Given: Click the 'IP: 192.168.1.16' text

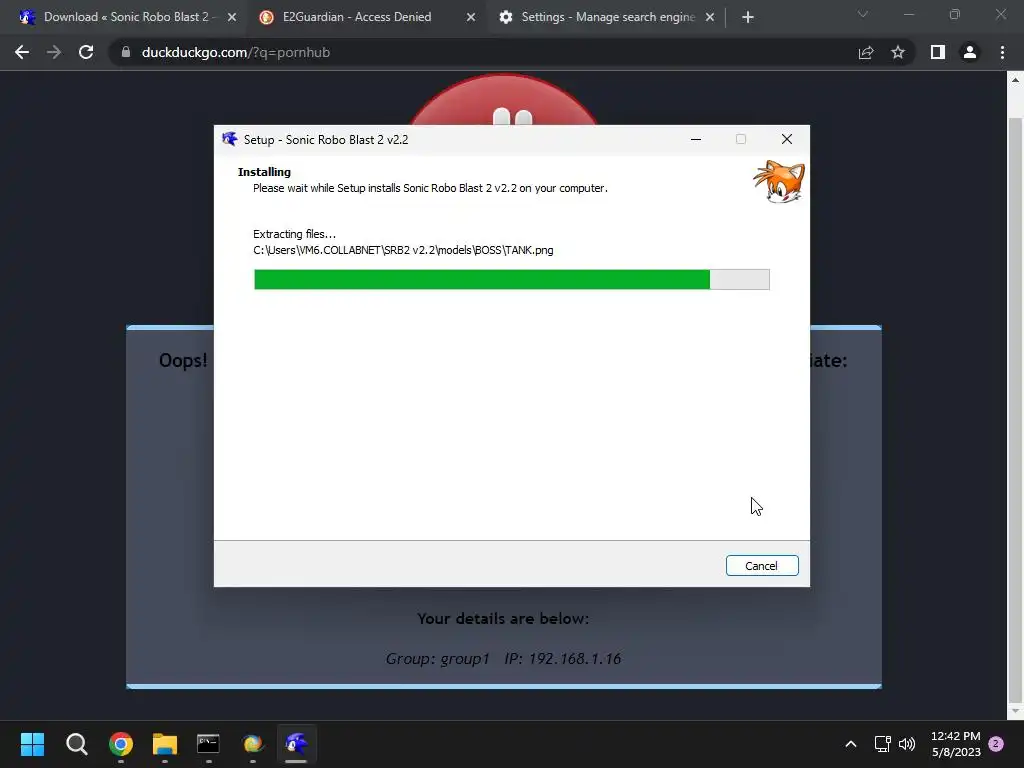Looking at the screenshot, I should coord(562,658).
